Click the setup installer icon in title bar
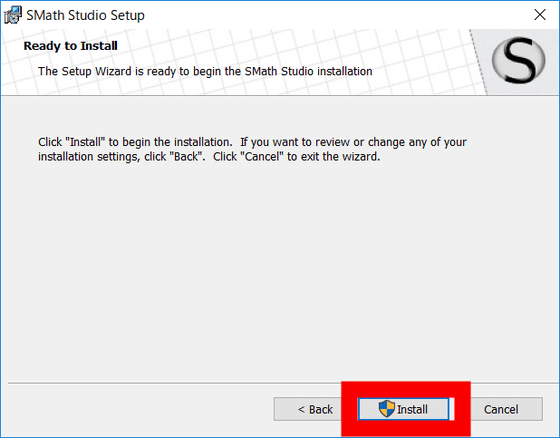Image resolution: width=560 pixels, height=438 pixels. coord(12,15)
